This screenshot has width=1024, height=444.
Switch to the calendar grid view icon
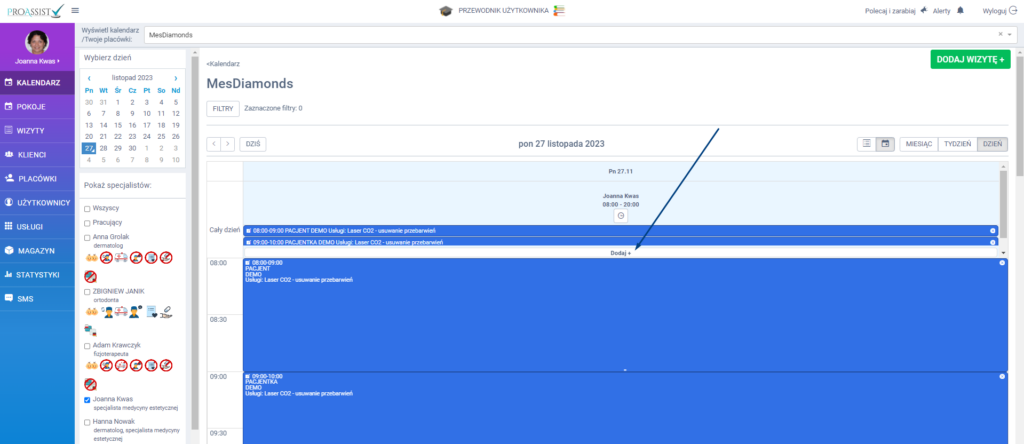click(x=885, y=144)
